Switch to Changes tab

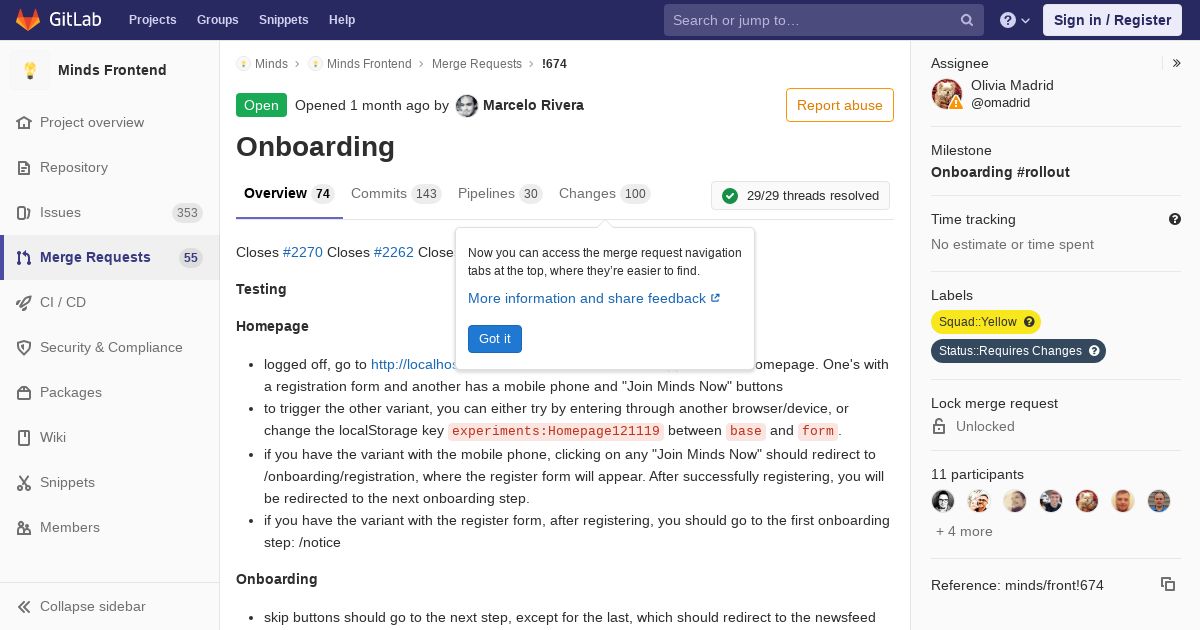click(x=605, y=193)
